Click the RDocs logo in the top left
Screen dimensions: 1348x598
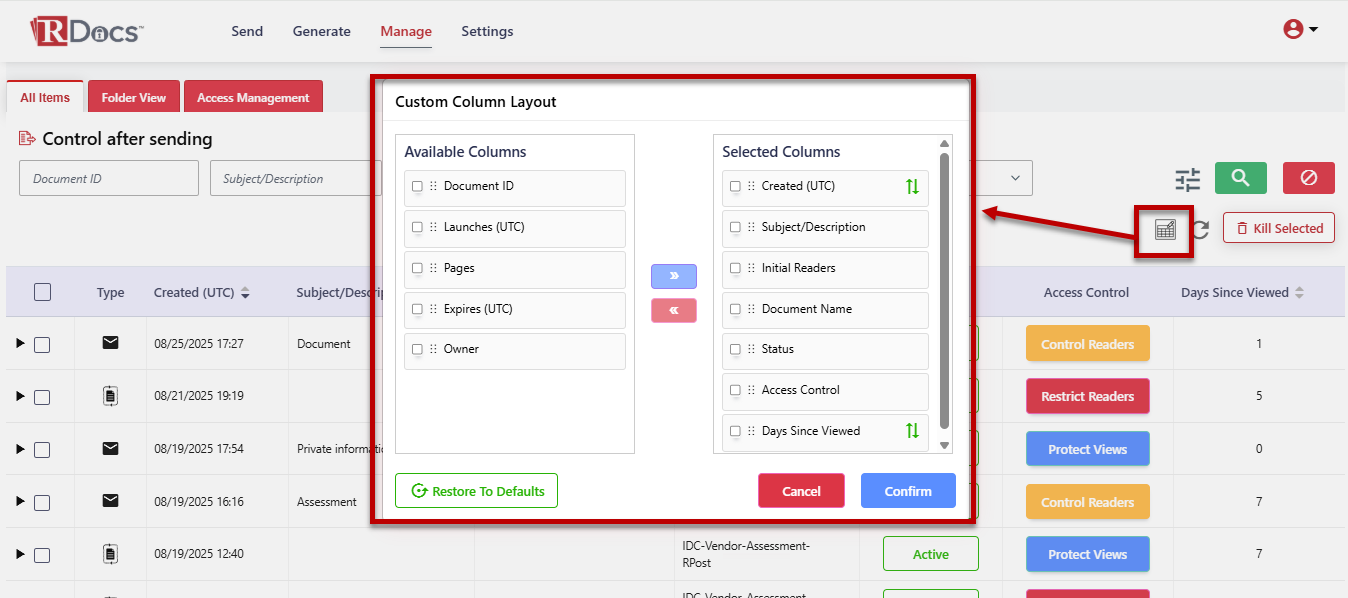(85, 30)
